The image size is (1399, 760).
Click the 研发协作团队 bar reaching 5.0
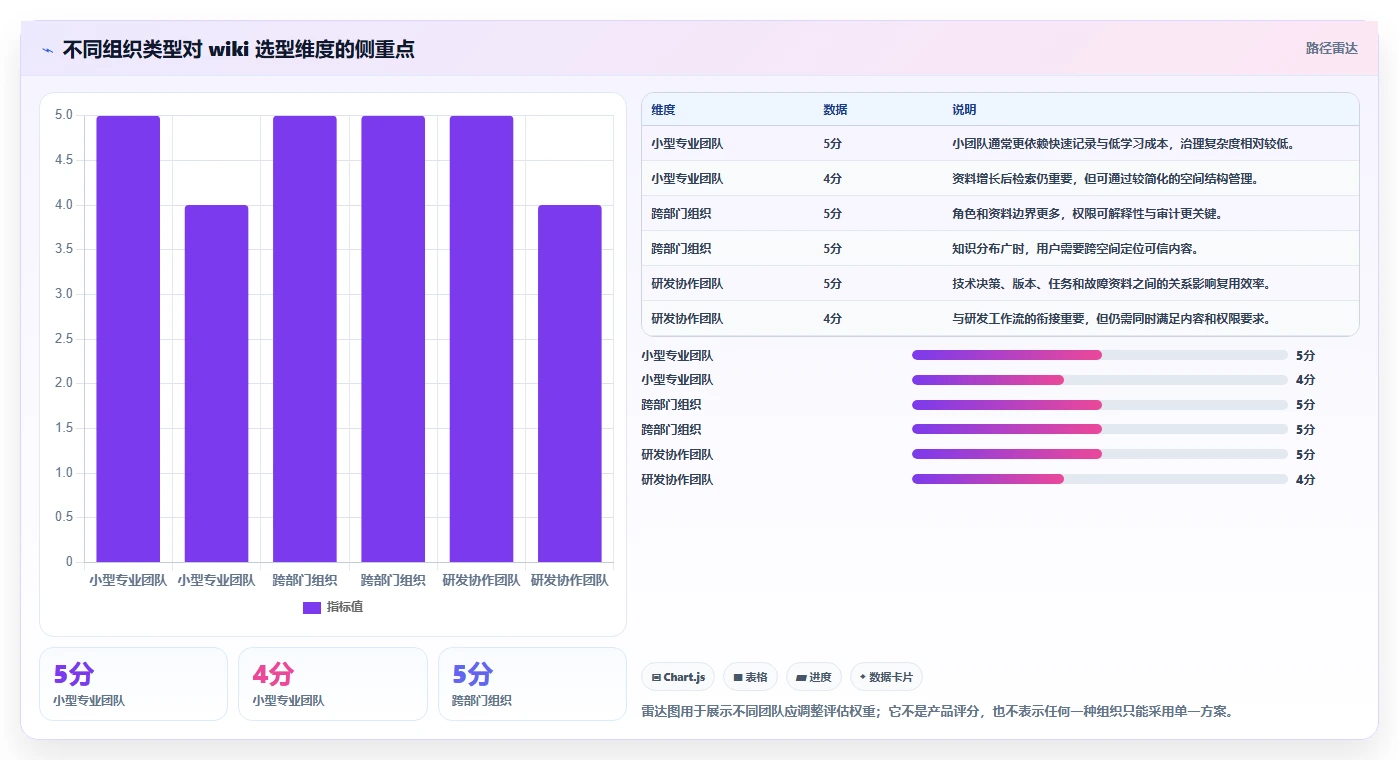(x=481, y=338)
